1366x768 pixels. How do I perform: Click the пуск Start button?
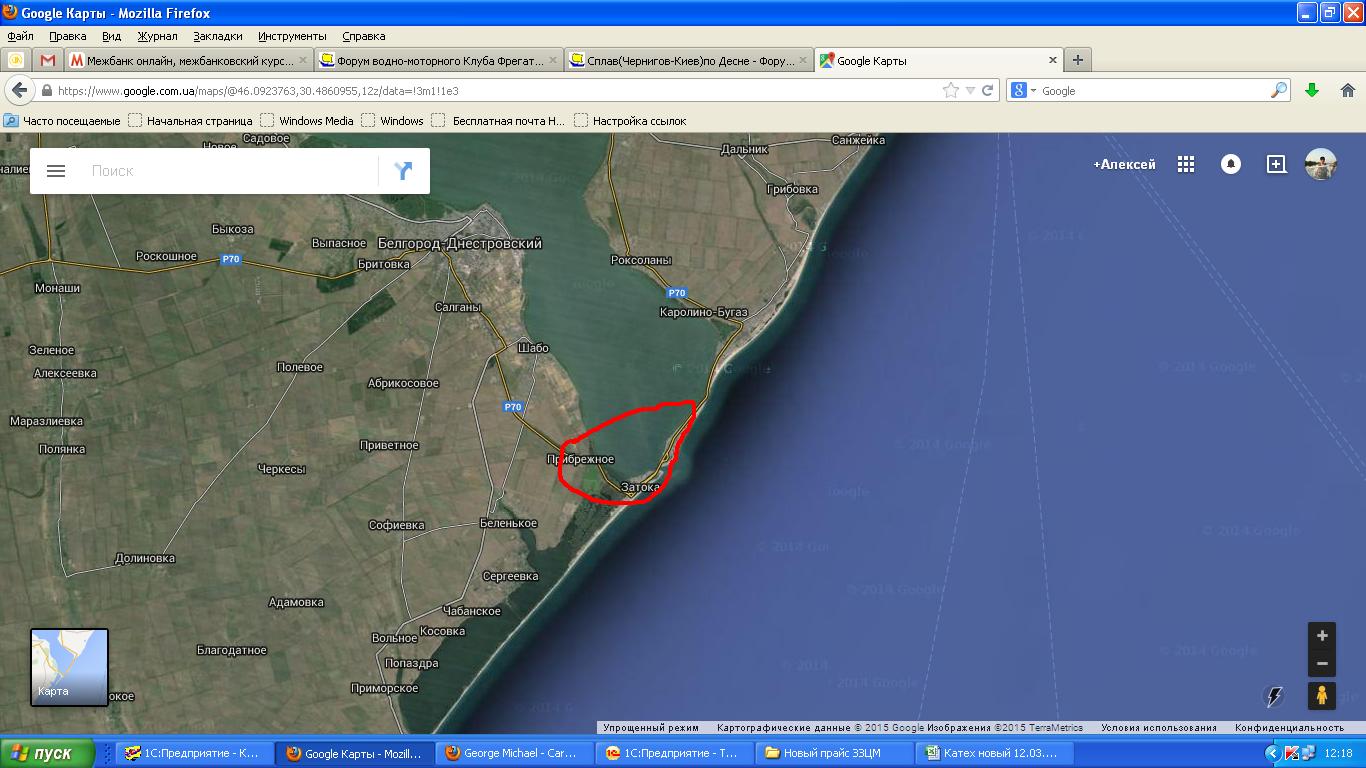pos(47,753)
